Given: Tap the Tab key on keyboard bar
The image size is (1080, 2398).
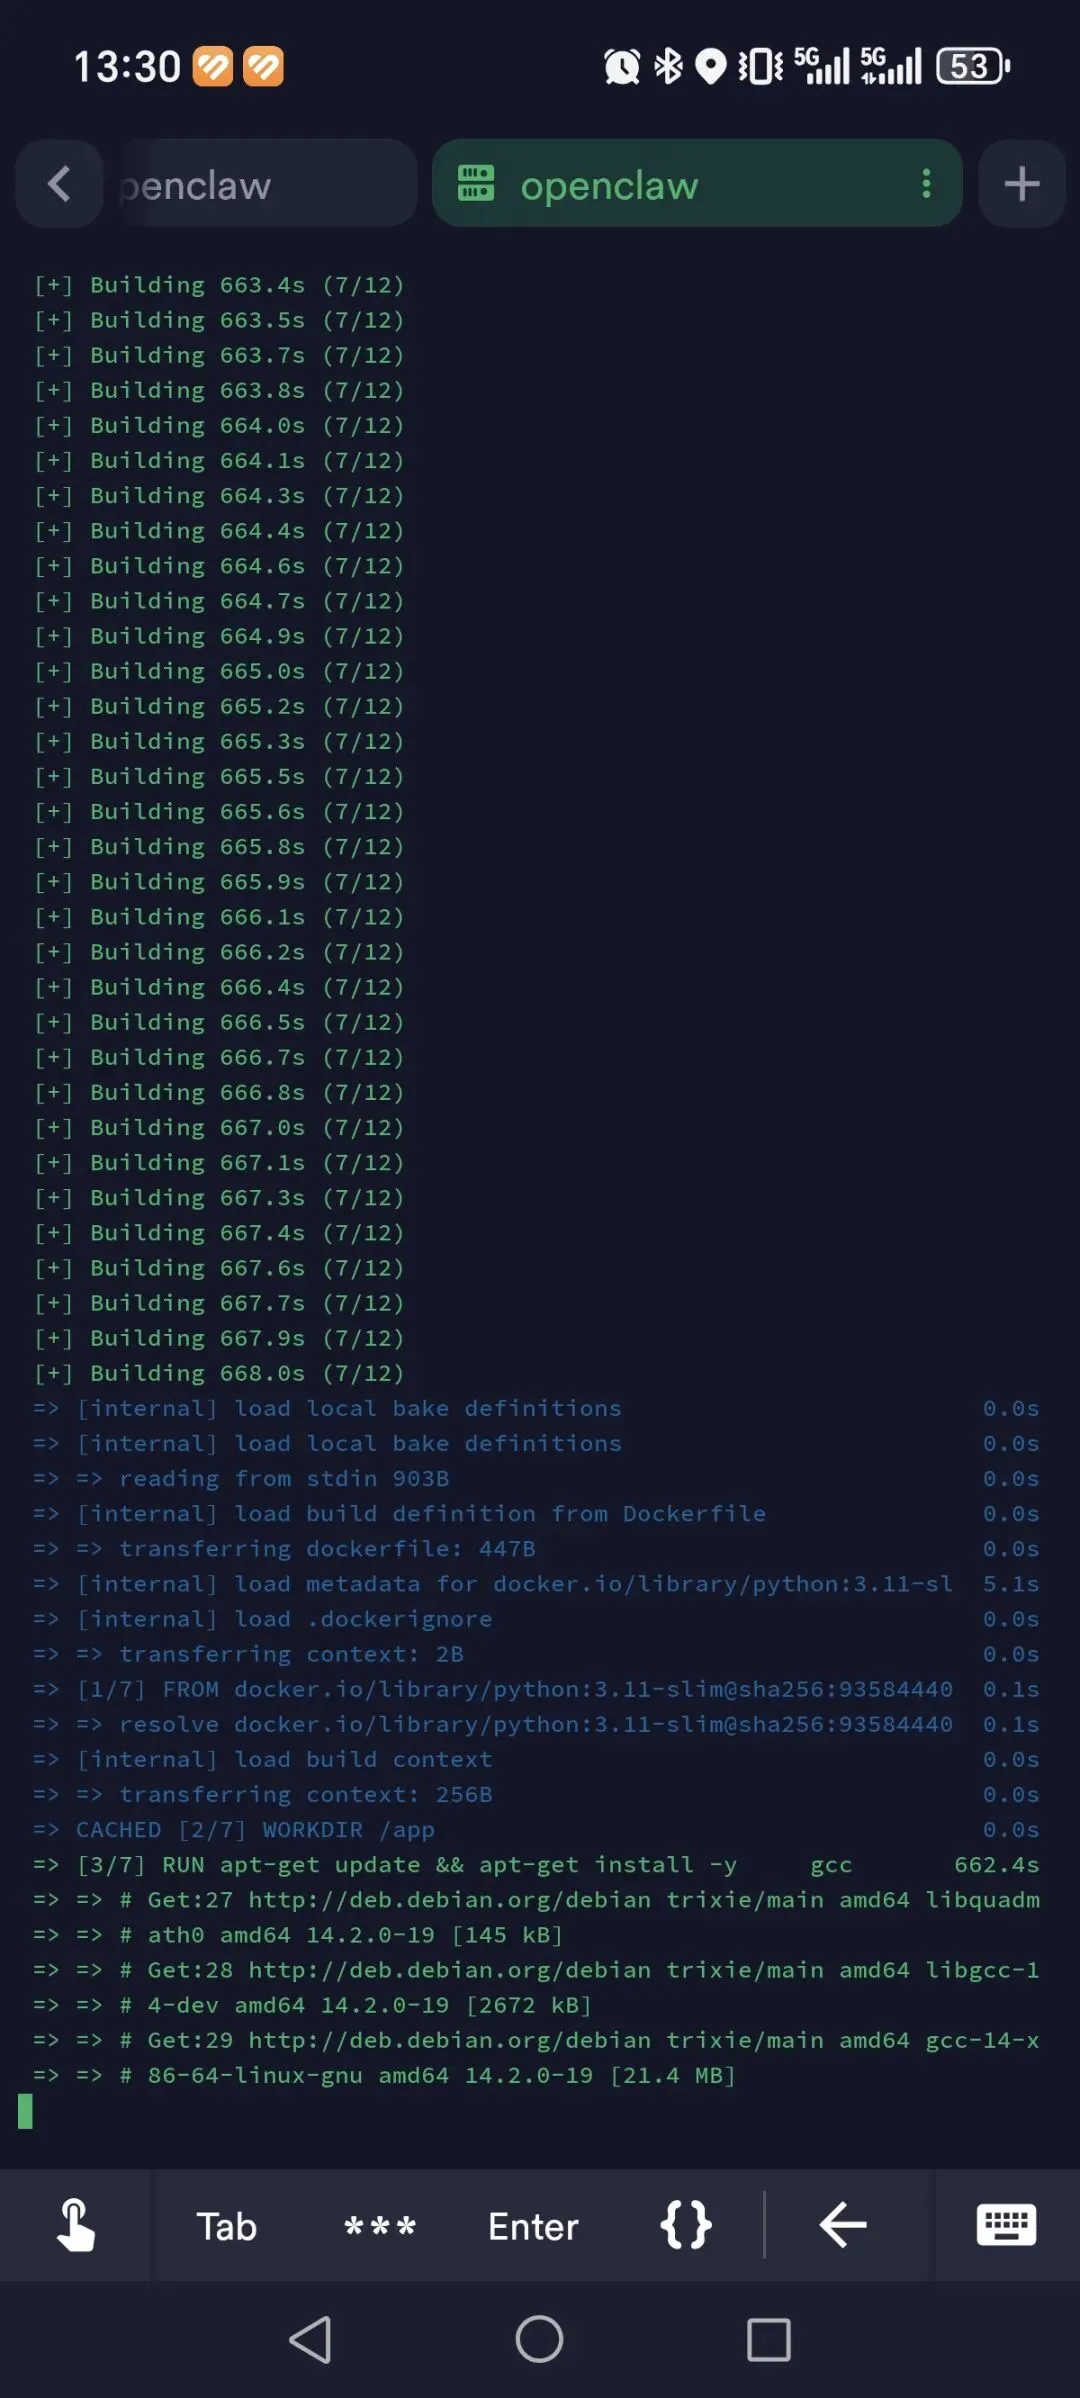Looking at the screenshot, I should [227, 2226].
